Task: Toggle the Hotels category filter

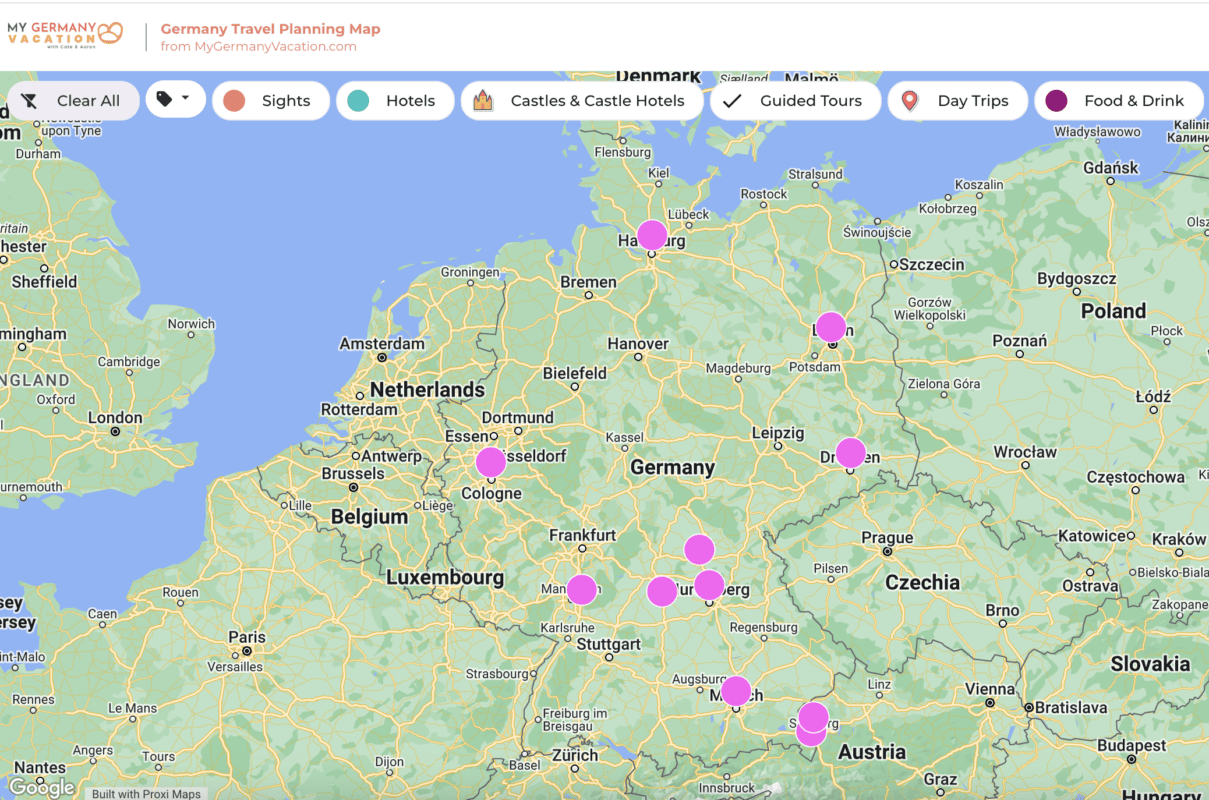Action: pos(395,101)
